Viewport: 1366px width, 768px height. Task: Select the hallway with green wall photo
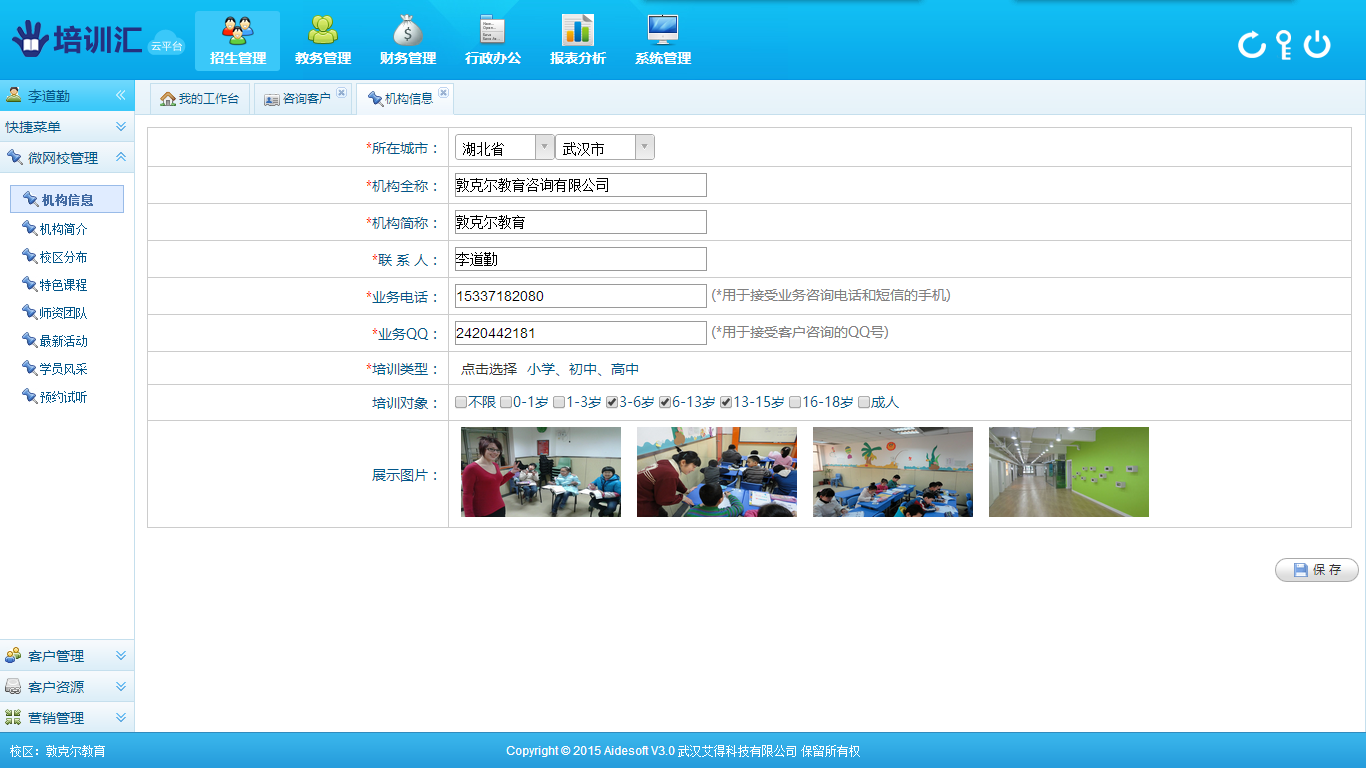(1069, 472)
